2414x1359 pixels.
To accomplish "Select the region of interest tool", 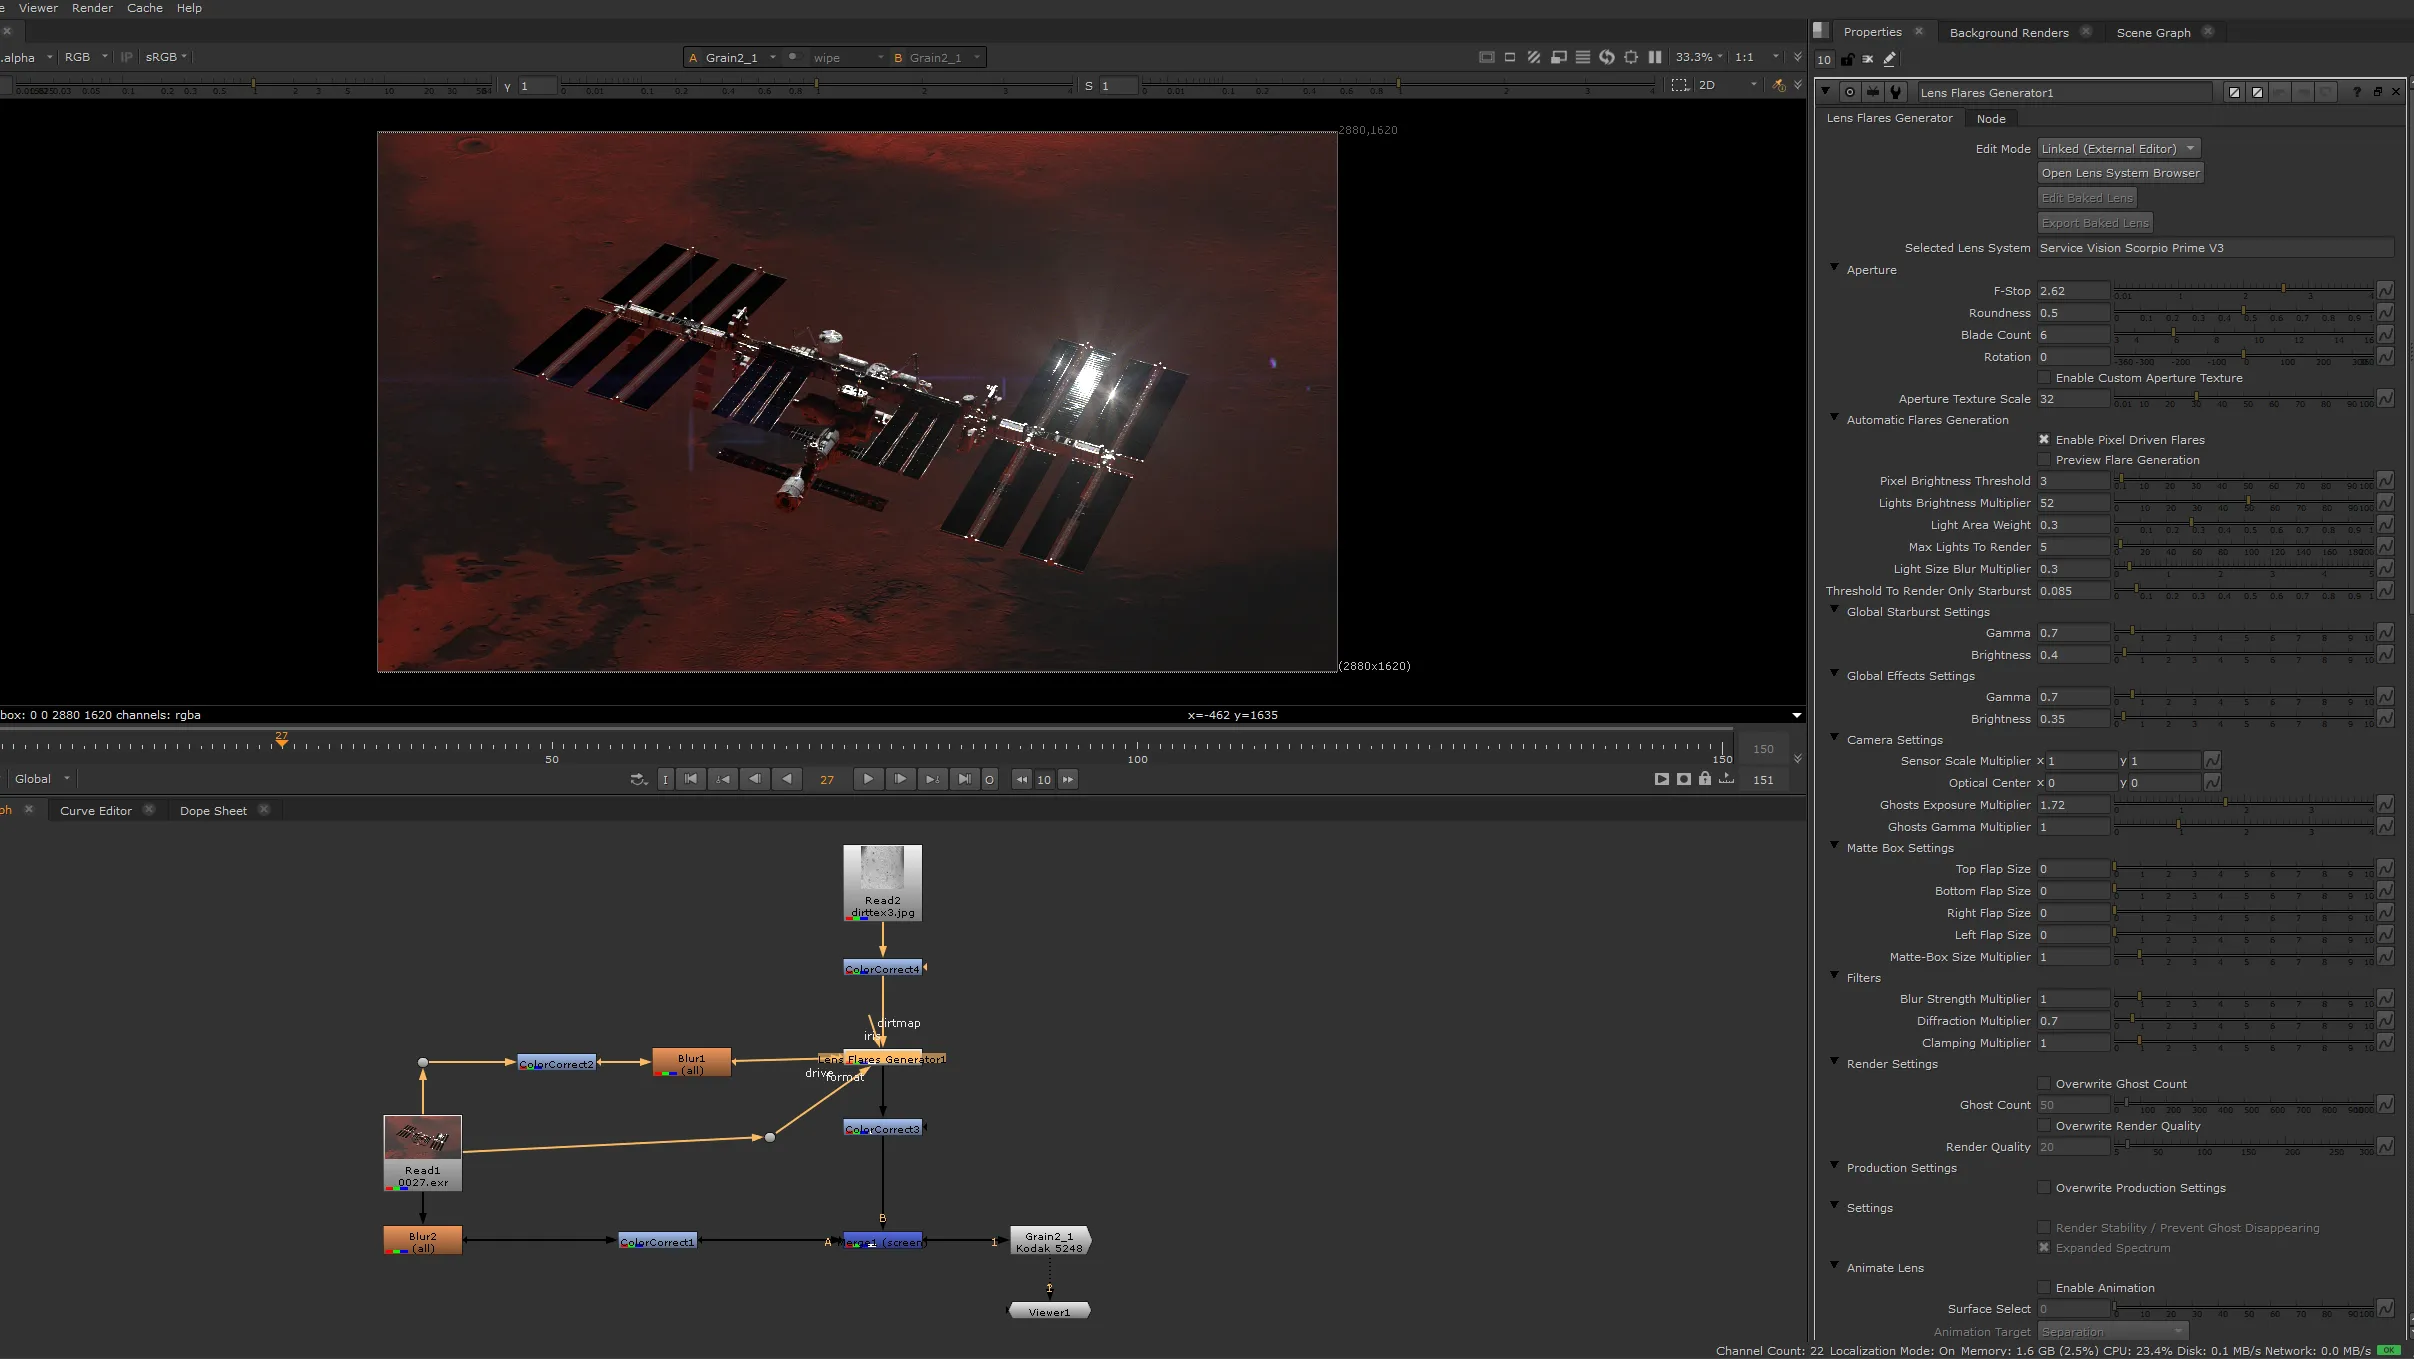I will (1632, 57).
